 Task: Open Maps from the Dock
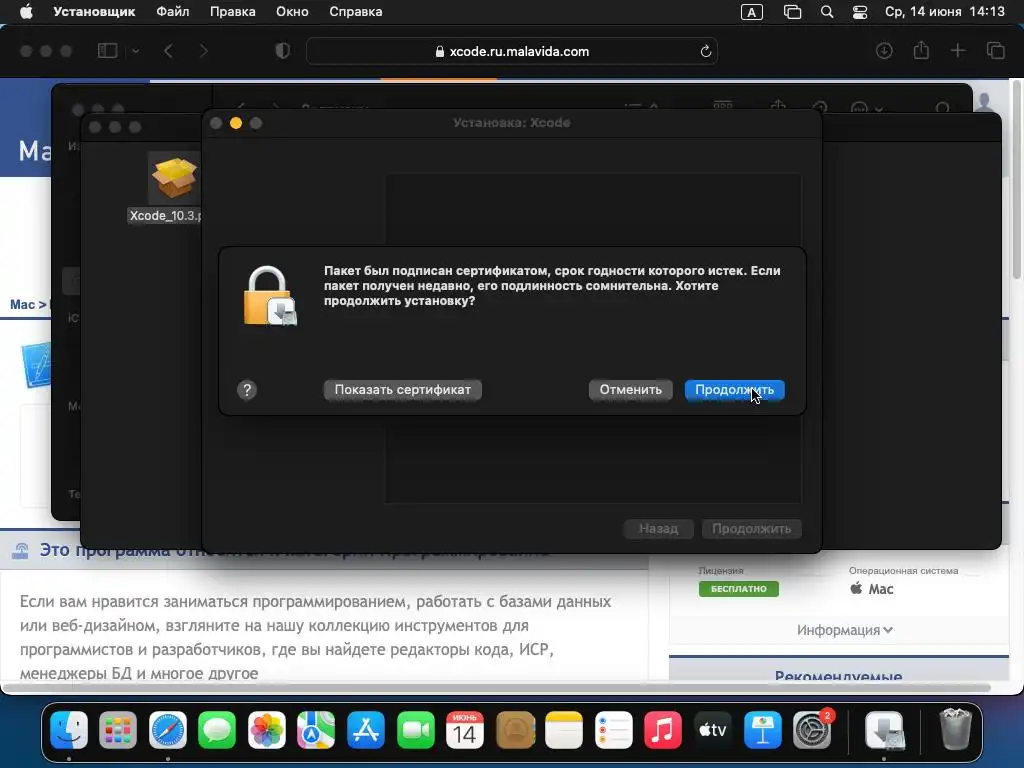click(316, 729)
